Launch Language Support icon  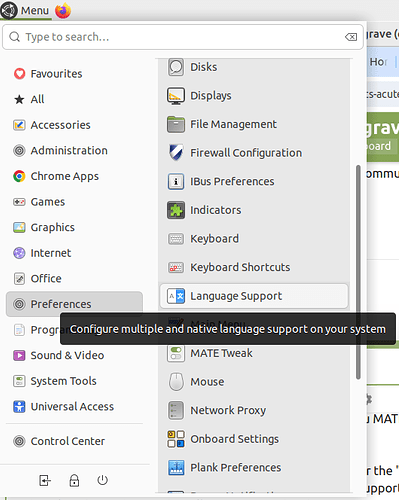pyautogui.click(x=176, y=296)
